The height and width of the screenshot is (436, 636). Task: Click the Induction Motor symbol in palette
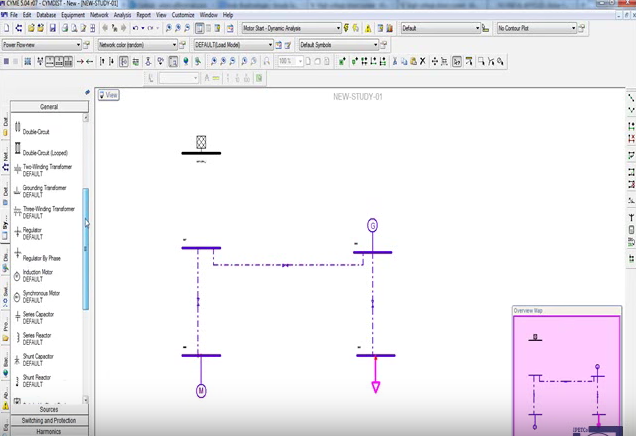pyautogui.click(x=38, y=275)
